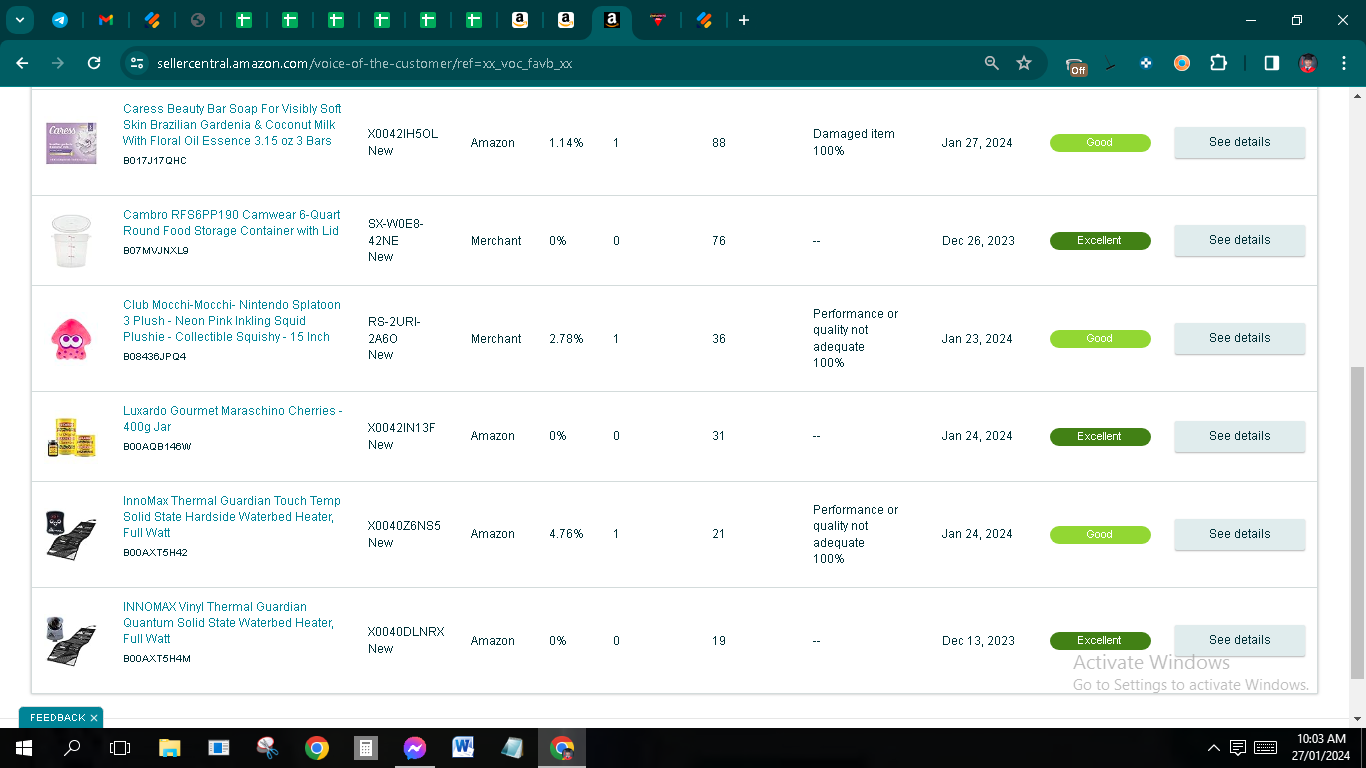The width and height of the screenshot is (1366, 768).
Task: Switch to the Telegram tab
Action: click(60, 20)
